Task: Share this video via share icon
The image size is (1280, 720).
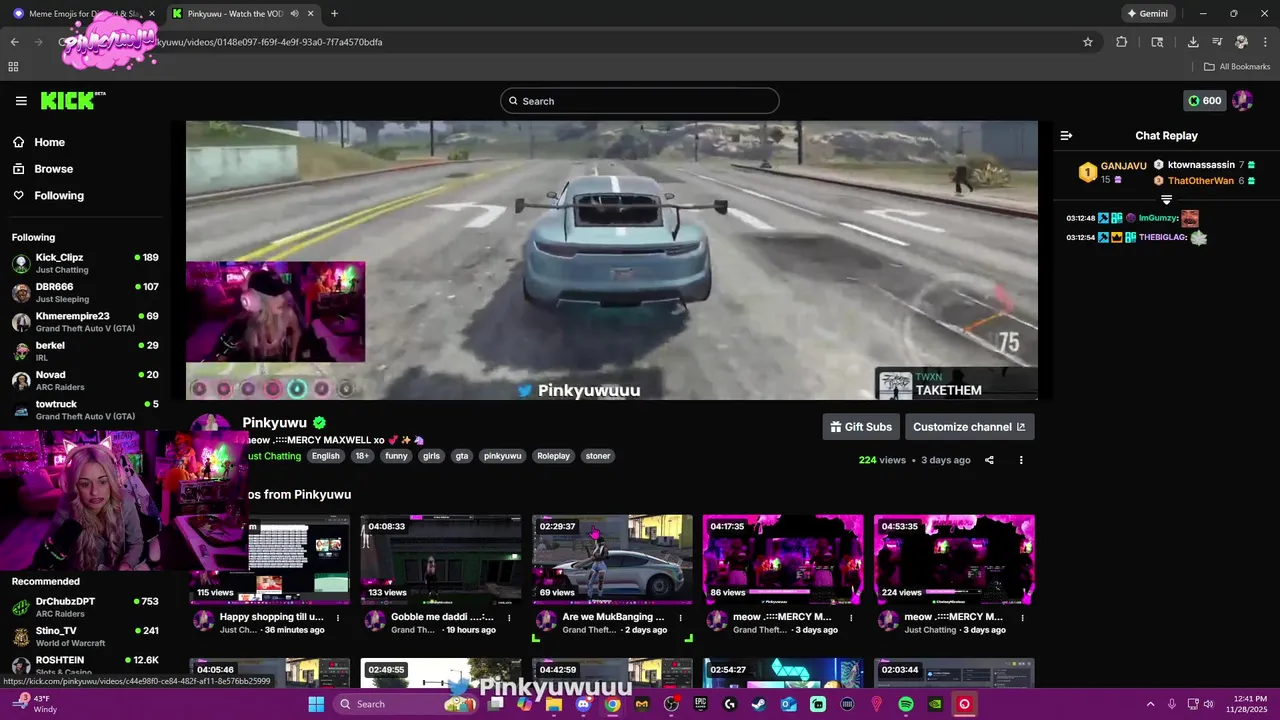Action: point(989,460)
